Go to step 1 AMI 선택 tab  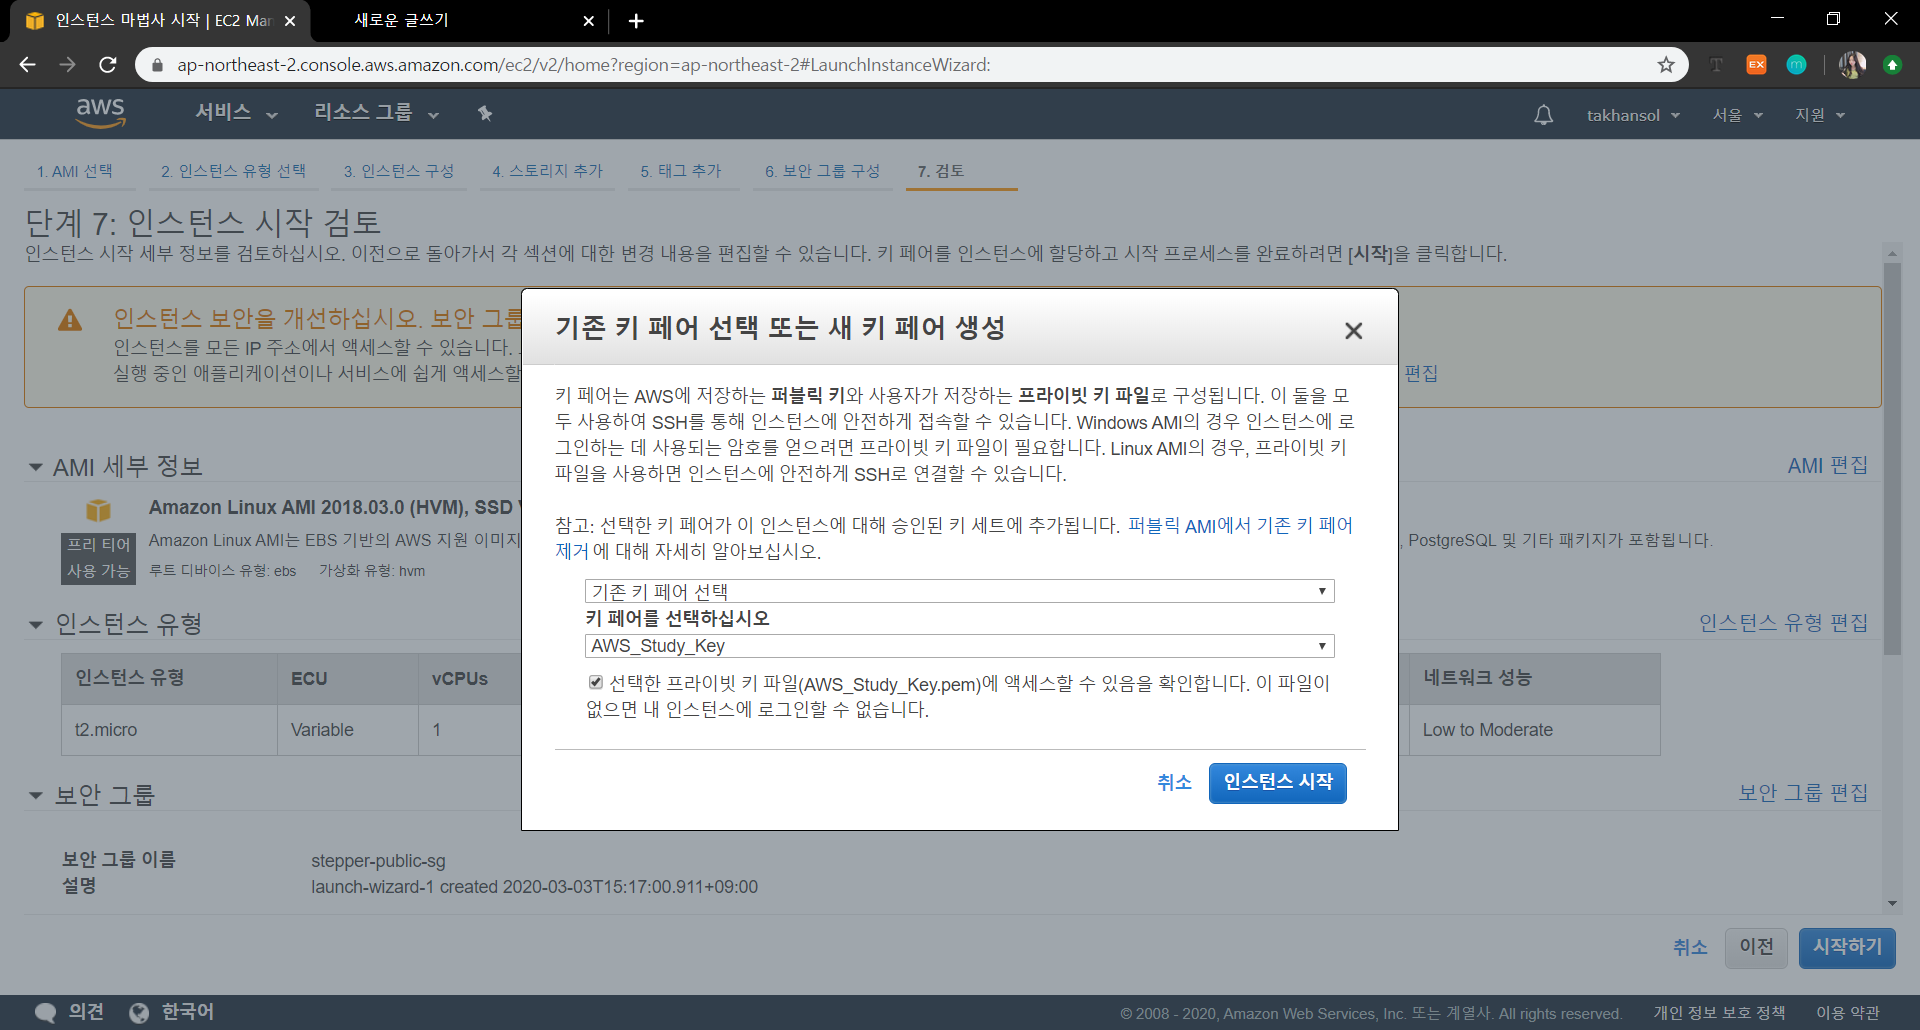[x=75, y=171]
